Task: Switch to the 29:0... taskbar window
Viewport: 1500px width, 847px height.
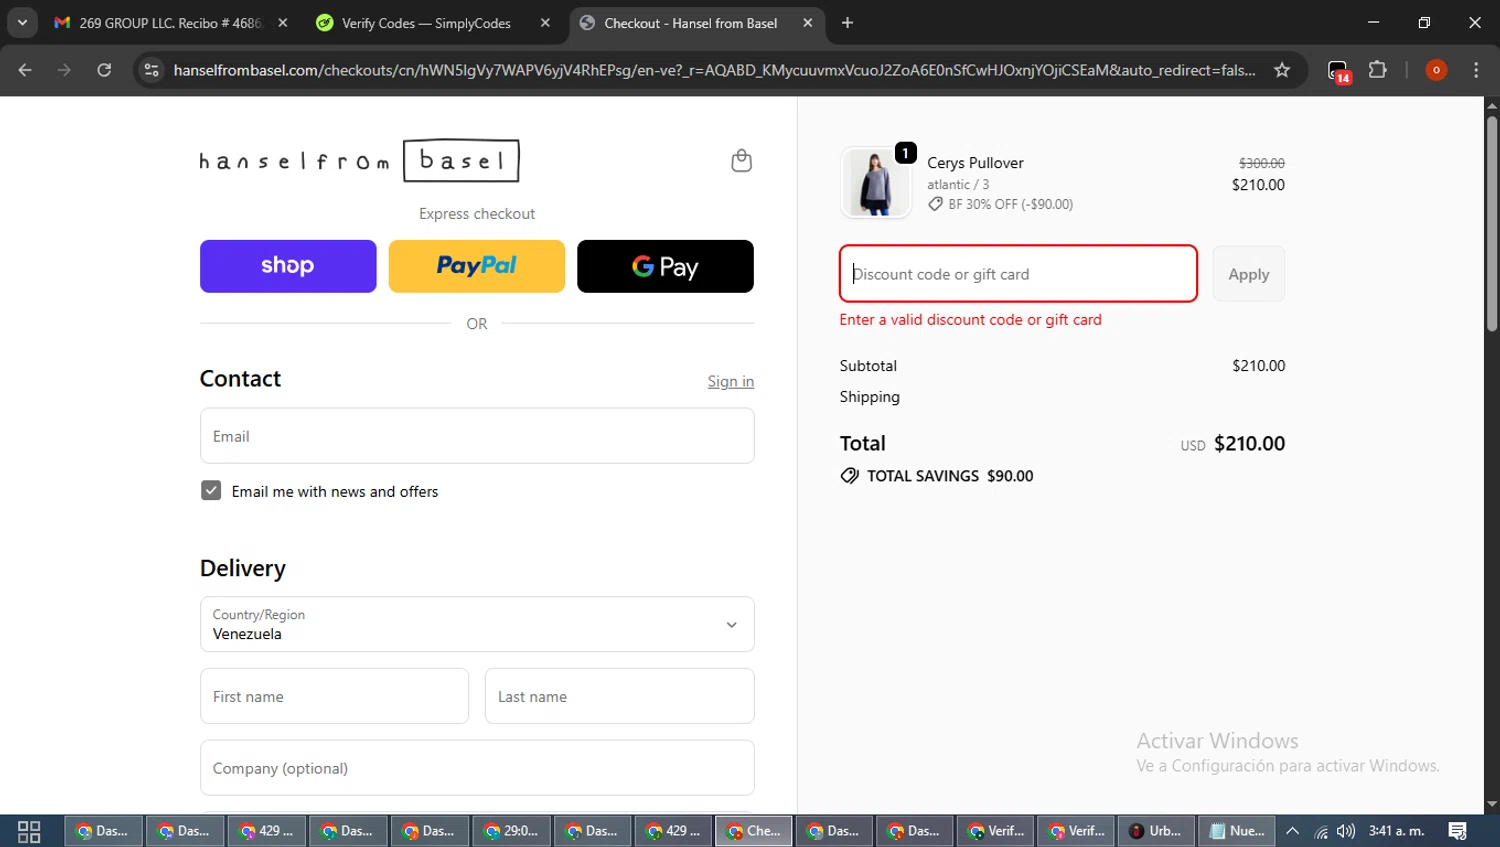Action: tap(512, 831)
